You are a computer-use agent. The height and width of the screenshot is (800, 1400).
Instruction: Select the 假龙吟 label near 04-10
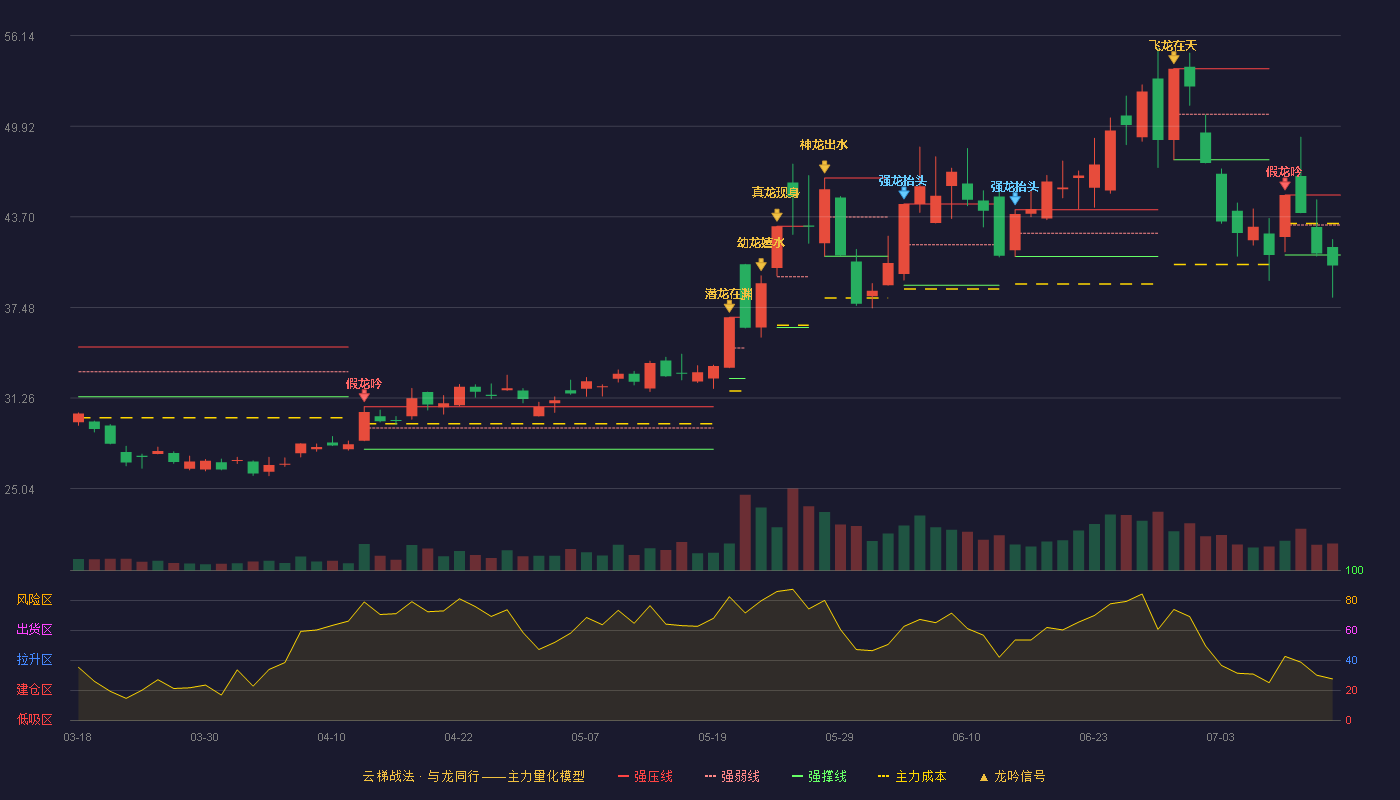364,383
